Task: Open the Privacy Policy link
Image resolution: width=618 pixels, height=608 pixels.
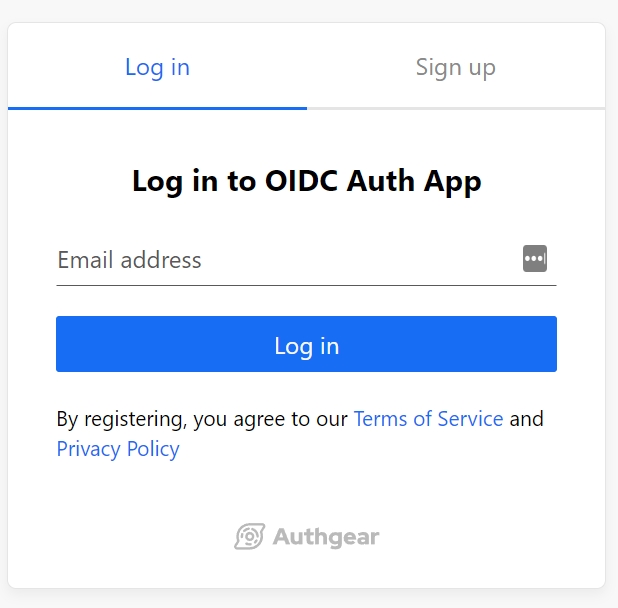Action: pyautogui.click(x=118, y=449)
